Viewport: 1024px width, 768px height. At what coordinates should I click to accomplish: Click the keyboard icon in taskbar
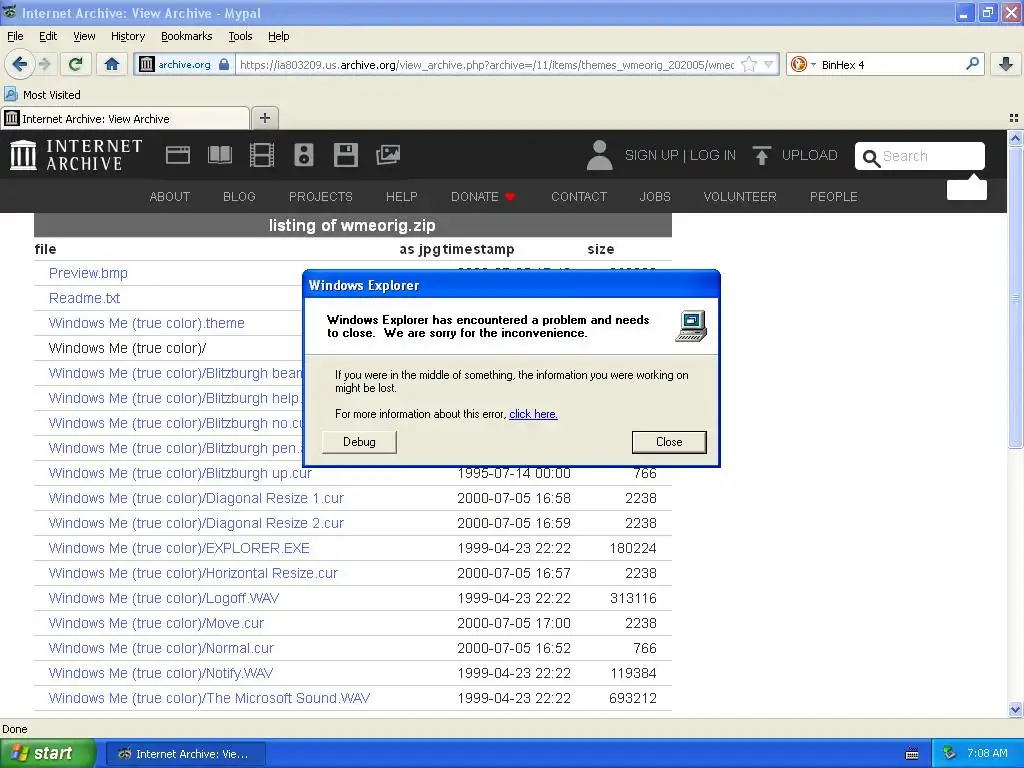tap(912, 754)
